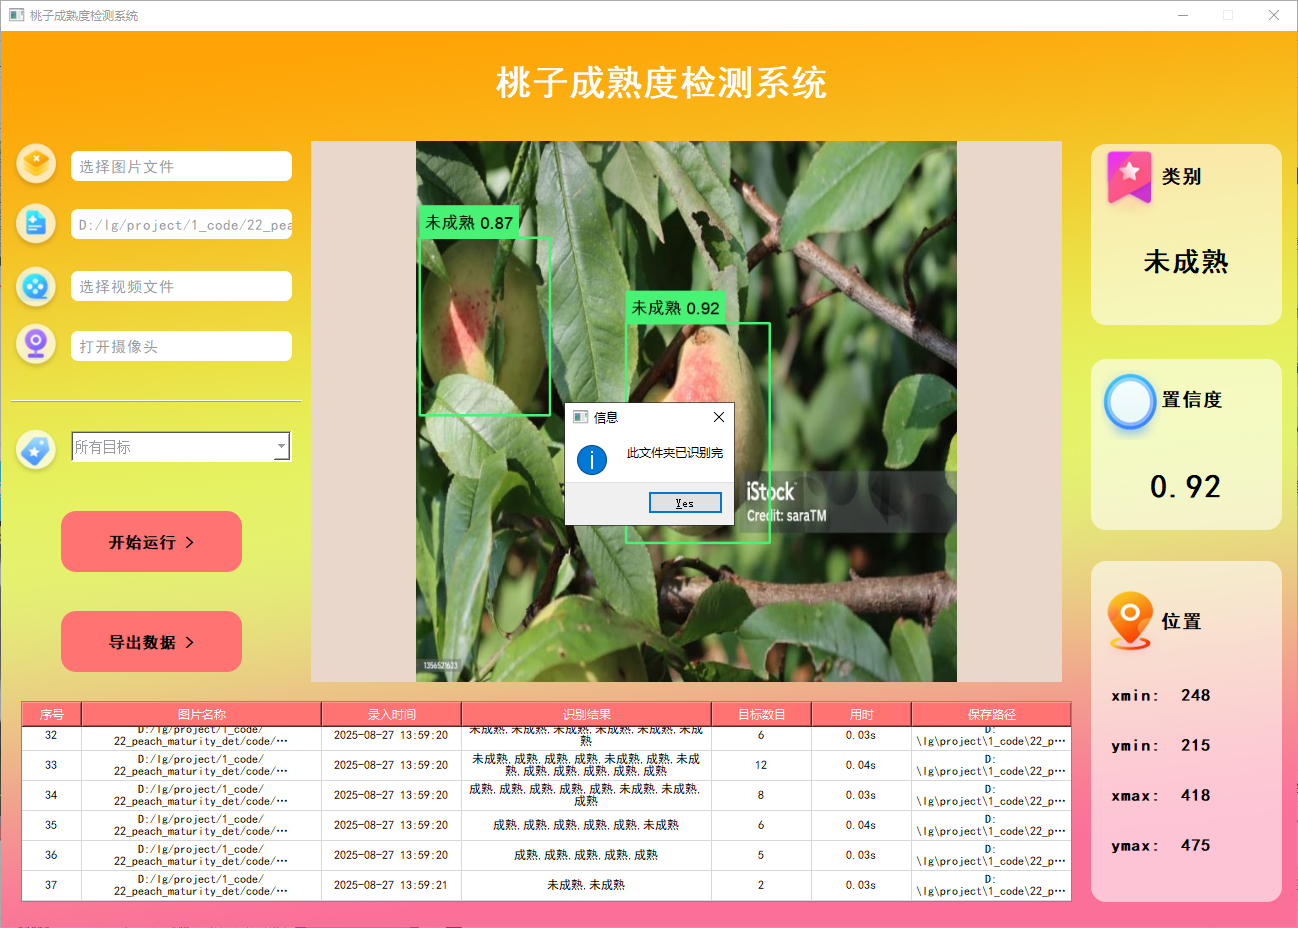Click result cell 未成熟, 未成熟 in row 37
The height and width of the screenshot is (928, 1298).
click(x=586, y=885)
